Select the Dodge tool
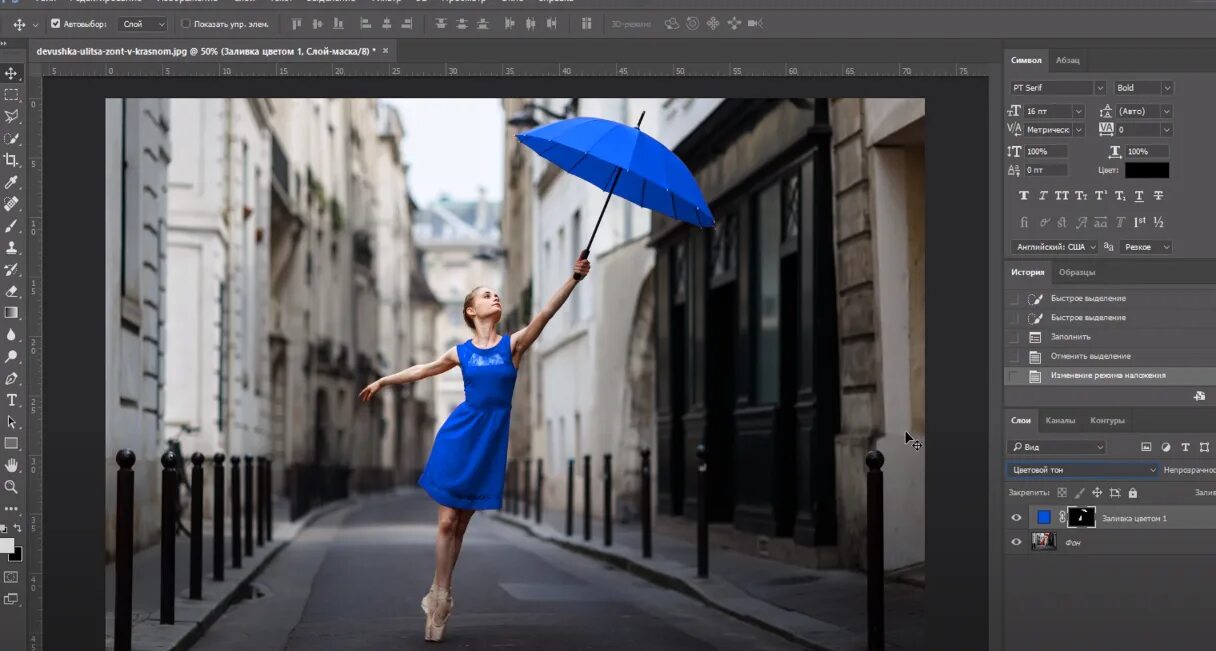1216x651 pixels. click(11, 356)
